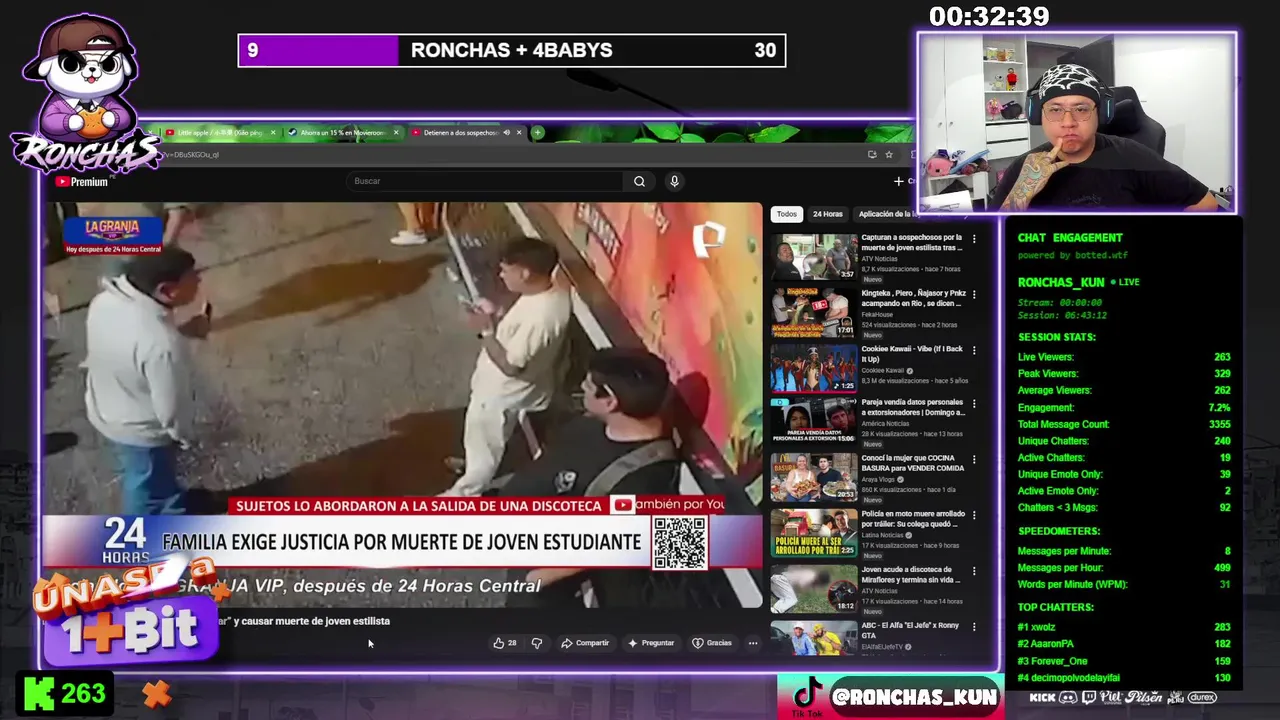Select the Aplicación de la ley filter chip

coord(888,214)
